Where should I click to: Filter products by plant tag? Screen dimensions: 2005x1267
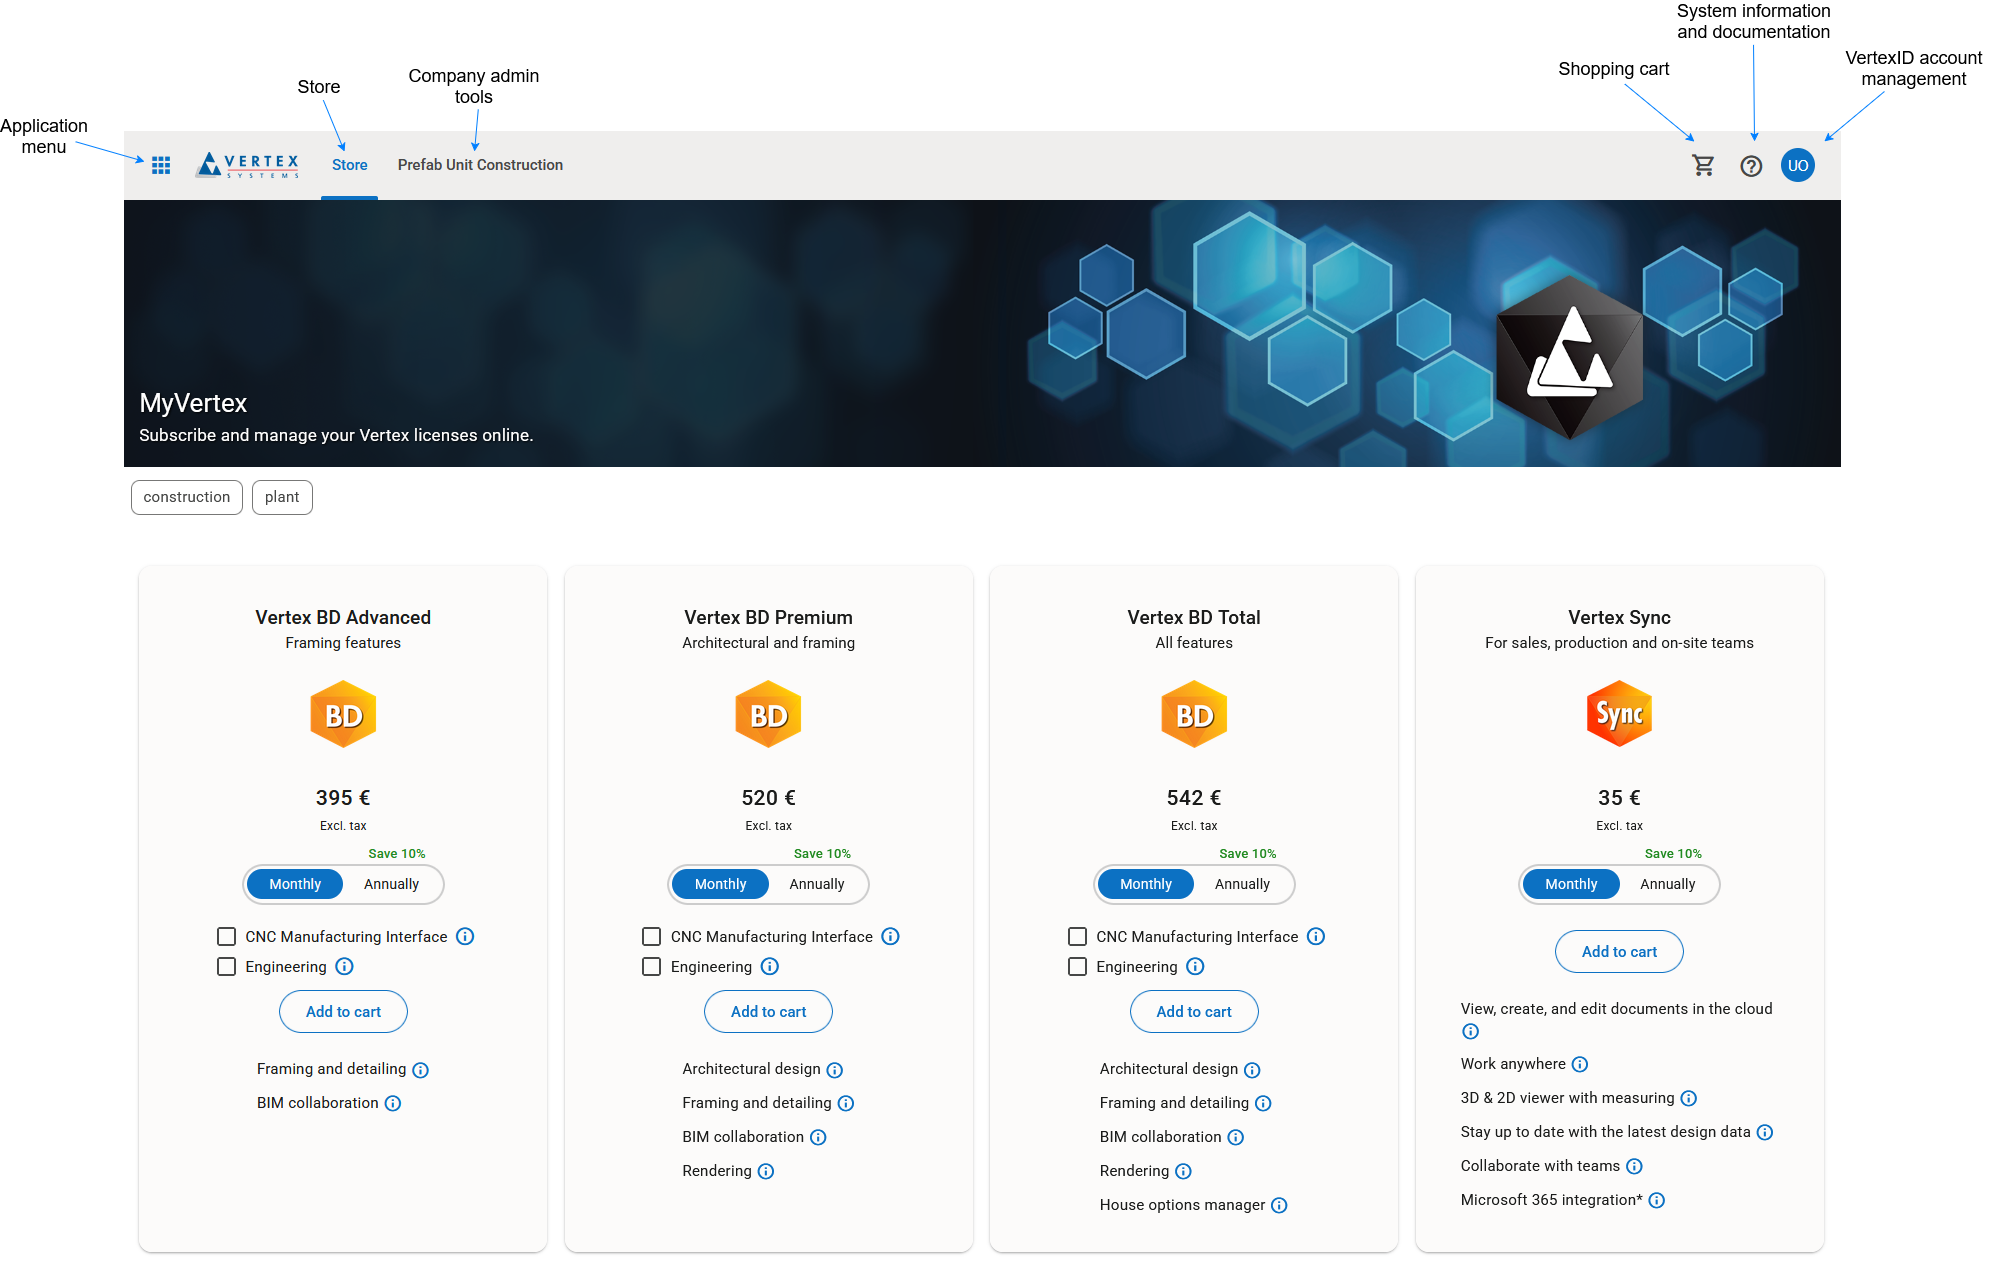[x=282, y=498]
